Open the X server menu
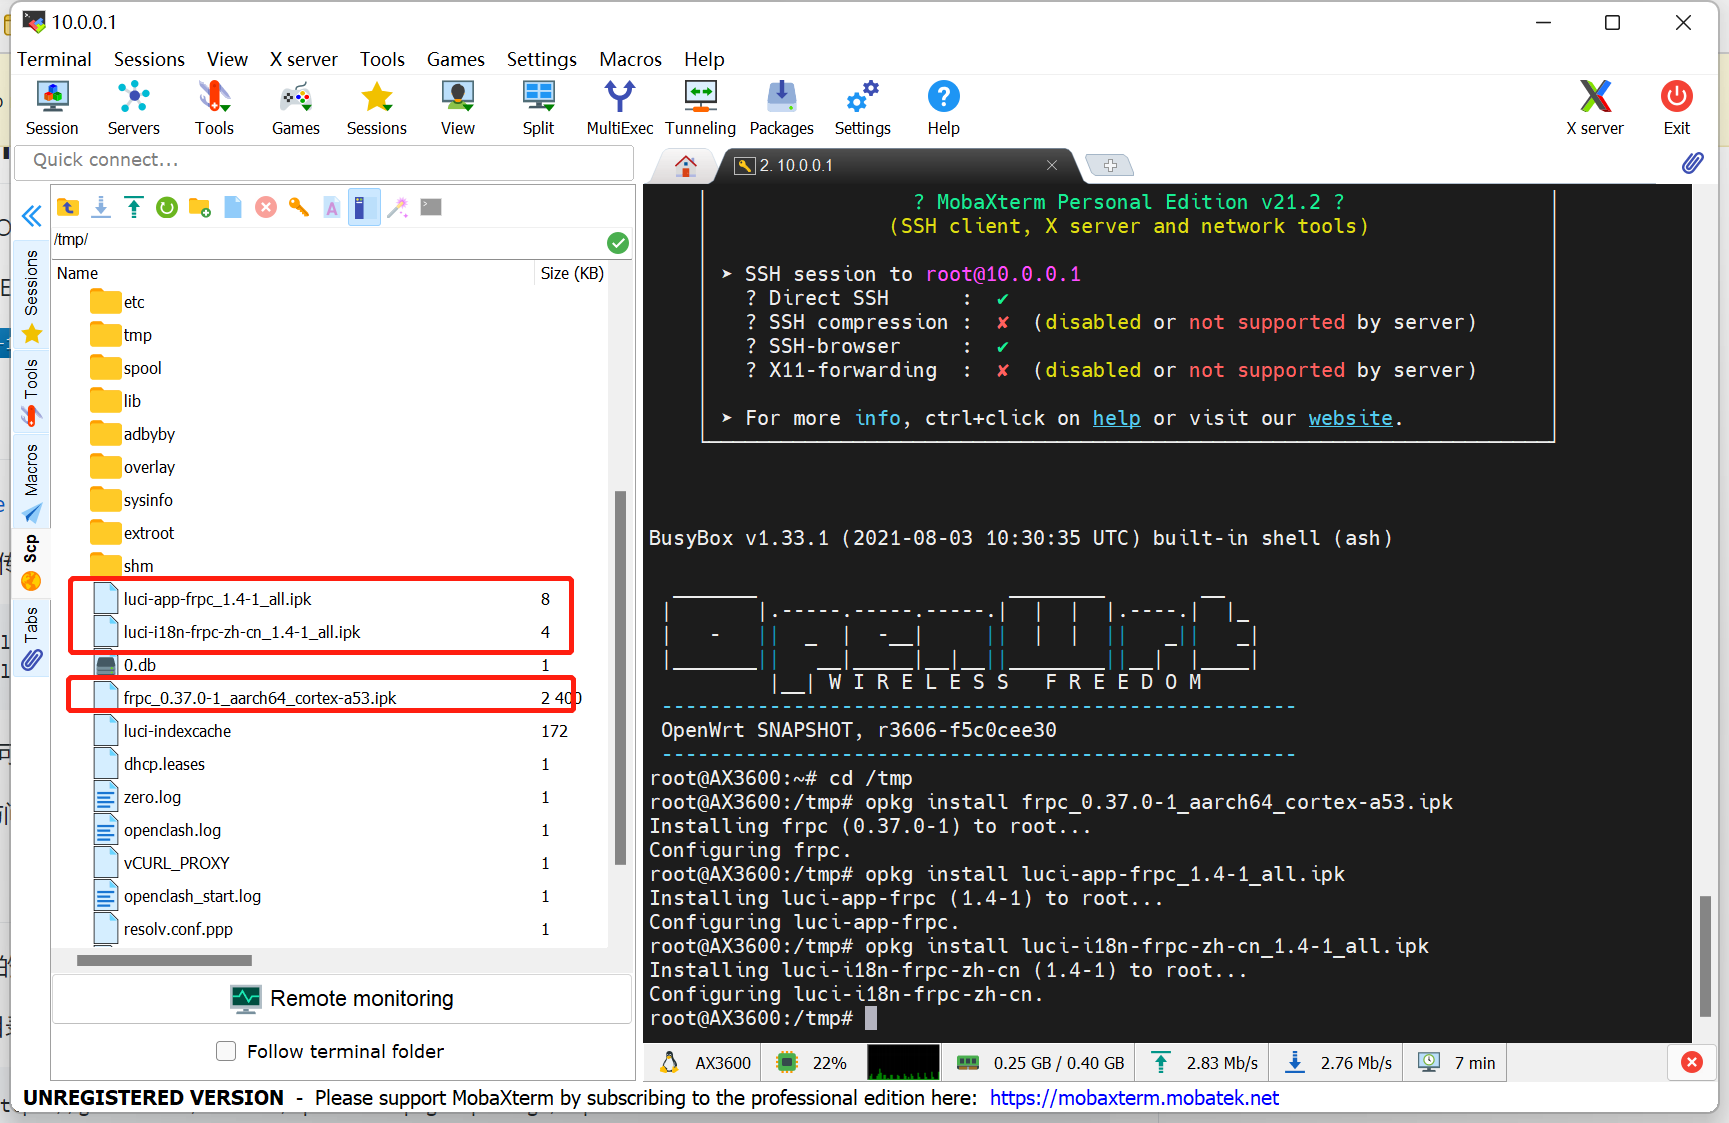Screen dimensions: 1729x1123 tap(304, 59)
